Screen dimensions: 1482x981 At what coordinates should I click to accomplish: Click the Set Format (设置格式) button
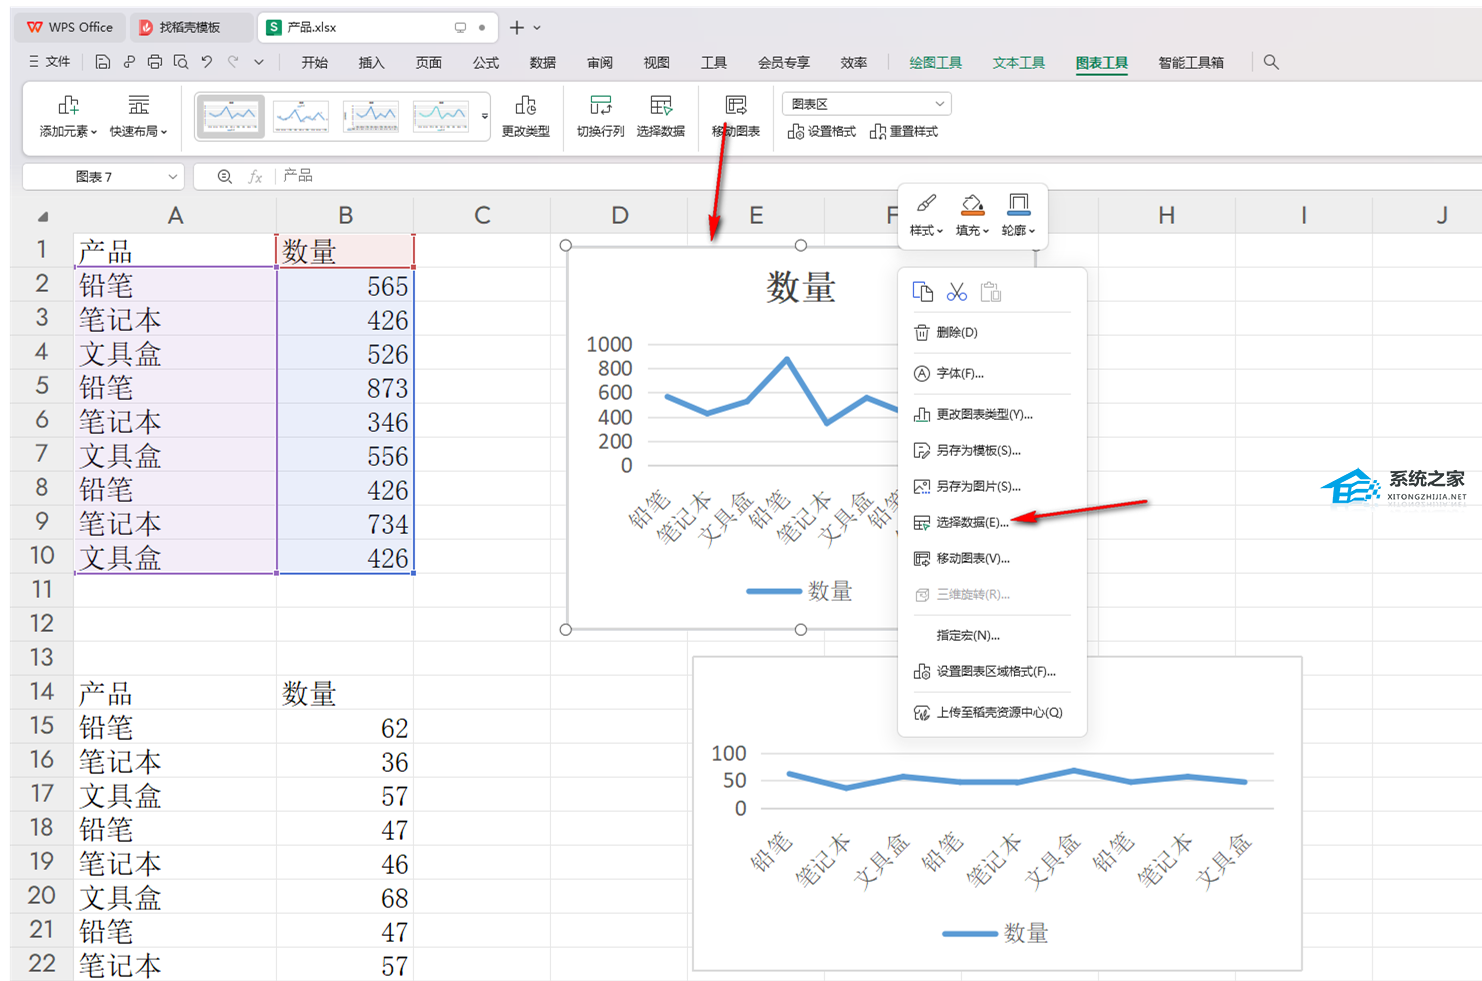coord(822,132)
